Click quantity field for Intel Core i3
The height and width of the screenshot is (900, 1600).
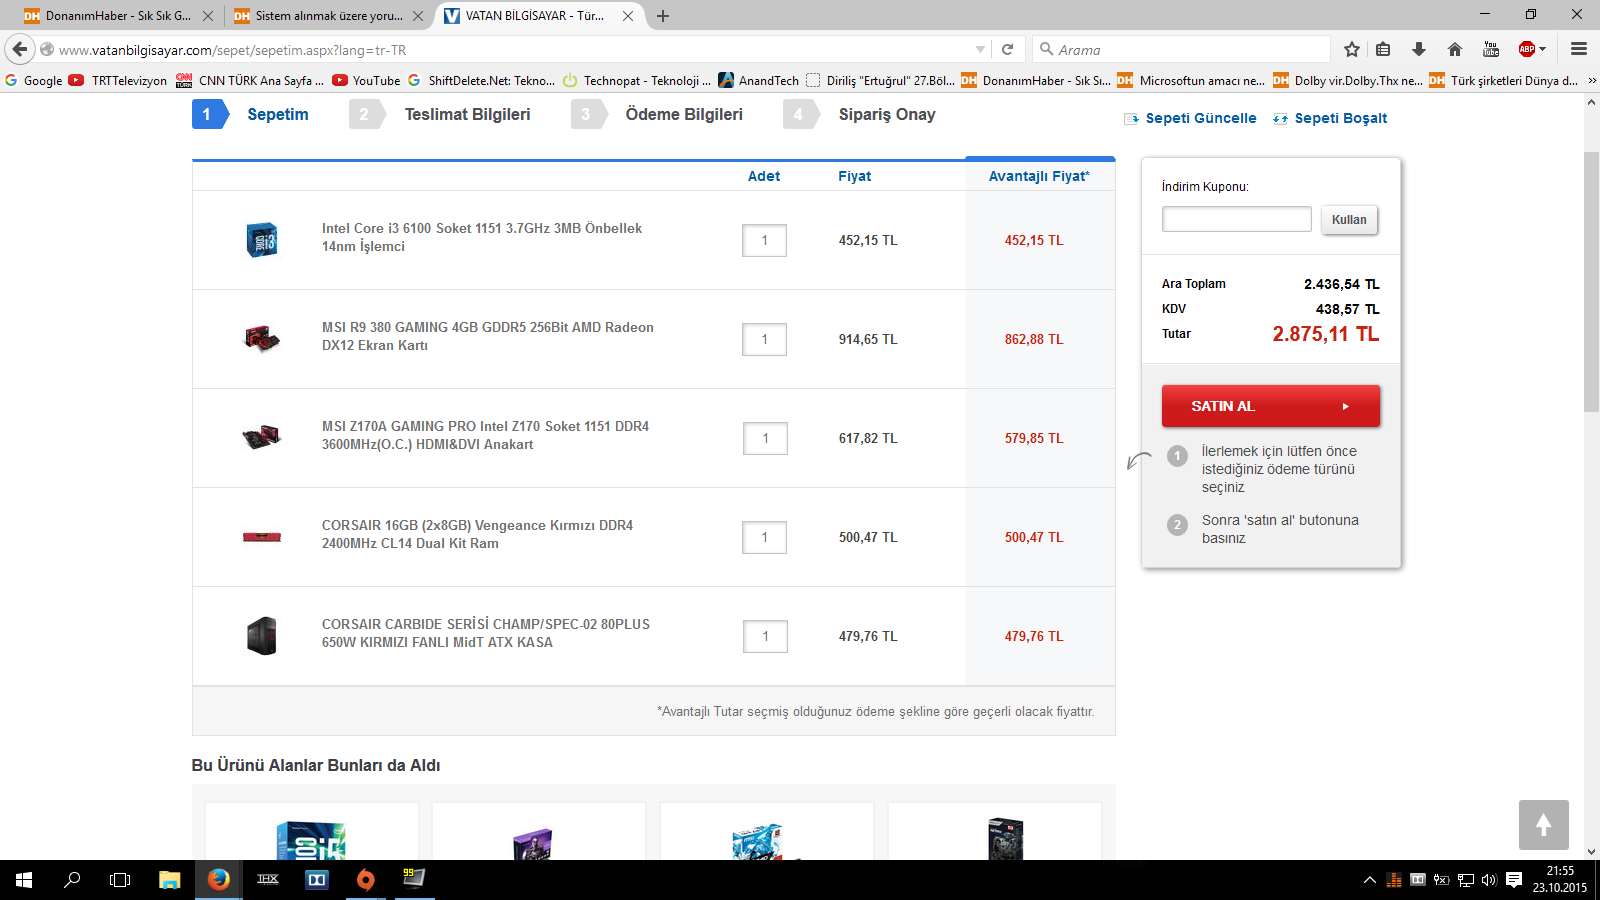coord(765,240)
